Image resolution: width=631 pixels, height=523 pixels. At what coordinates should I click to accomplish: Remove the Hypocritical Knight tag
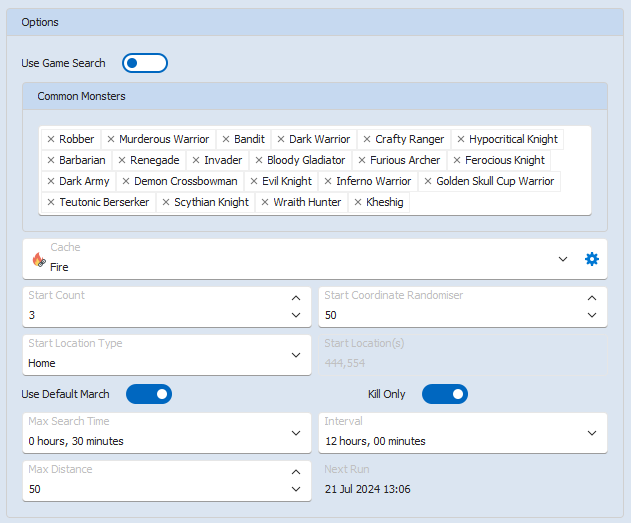(x=461, y=139)
